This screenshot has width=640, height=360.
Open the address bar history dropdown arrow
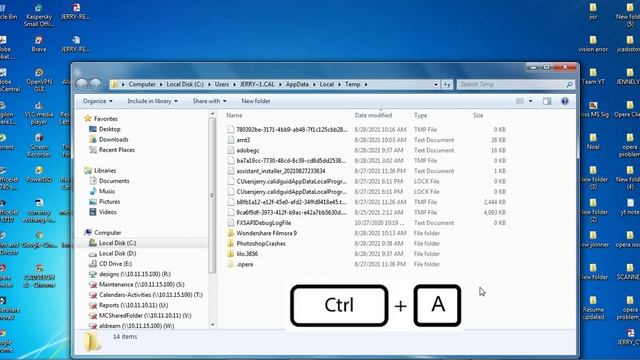(x=436, y=84)
